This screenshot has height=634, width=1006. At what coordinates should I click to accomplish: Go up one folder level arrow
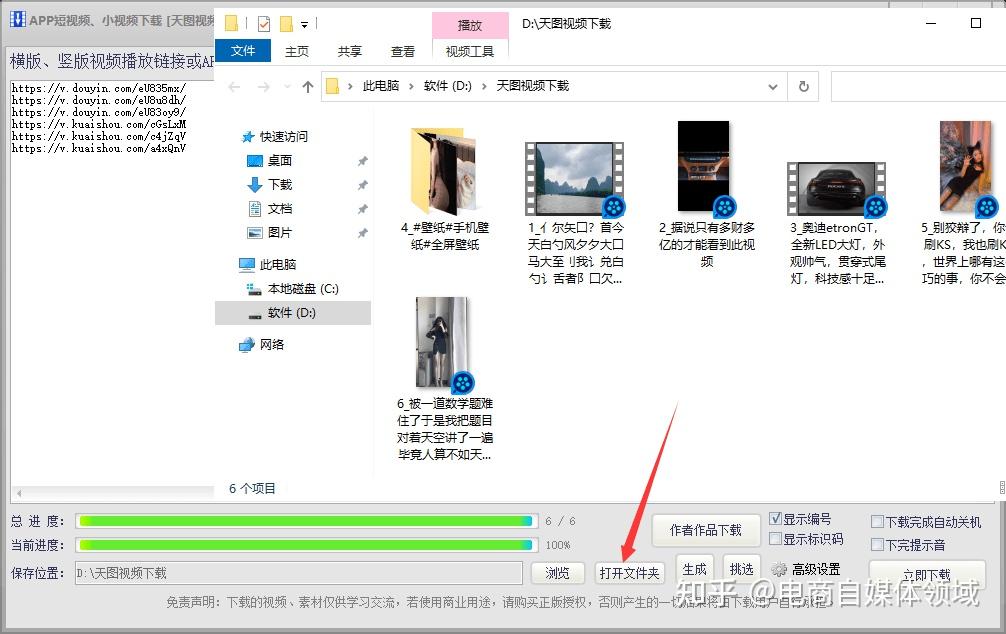(x=308, y=87)
